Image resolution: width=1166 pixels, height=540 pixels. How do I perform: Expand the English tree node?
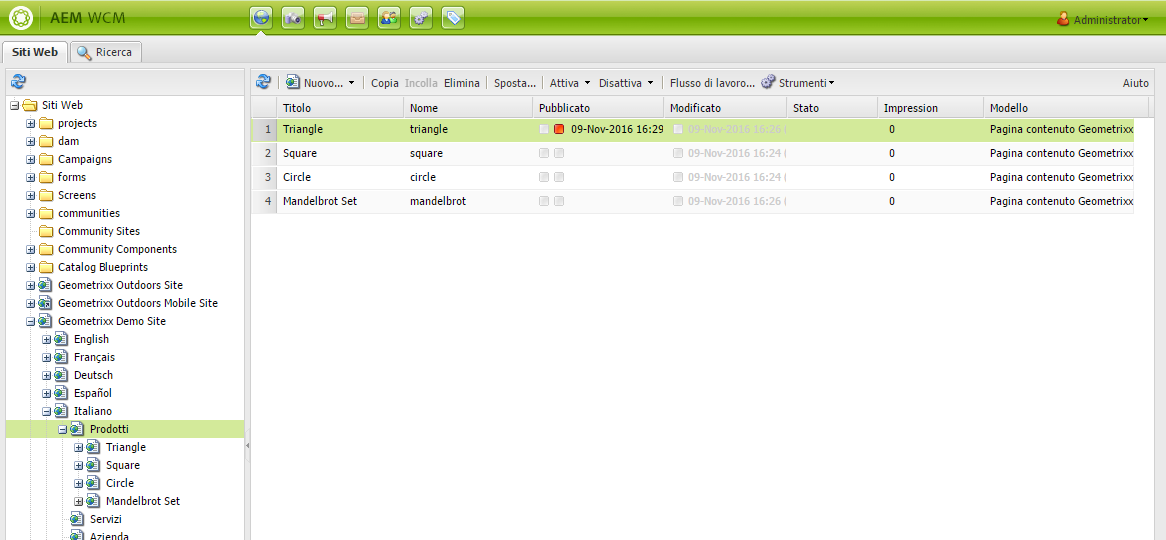click(x=47, y=339)
